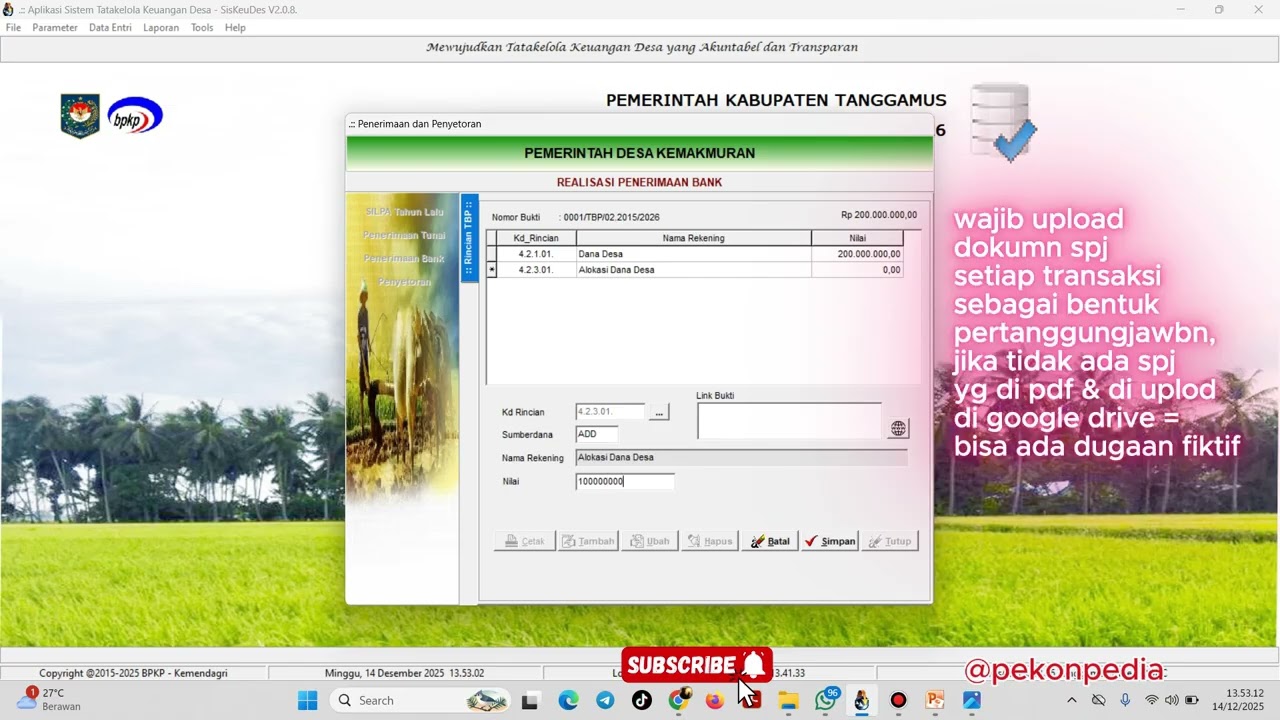Open the Parameter menu

coord(55,28)
